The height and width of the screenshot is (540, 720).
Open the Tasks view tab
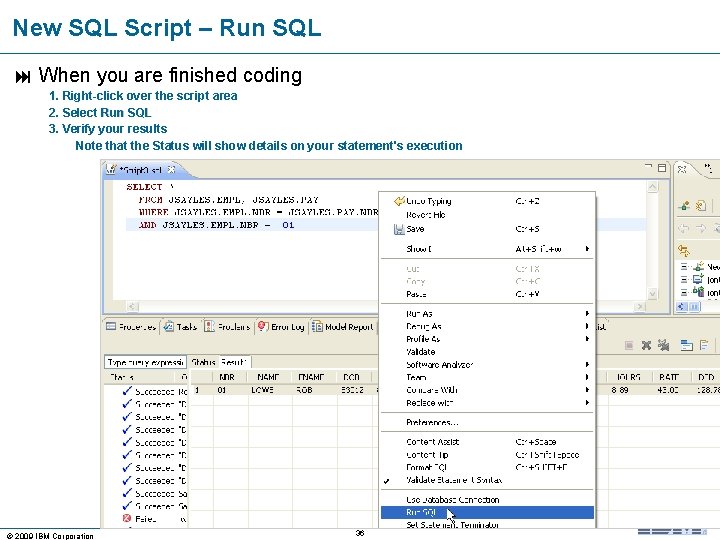tap(180, 326)
